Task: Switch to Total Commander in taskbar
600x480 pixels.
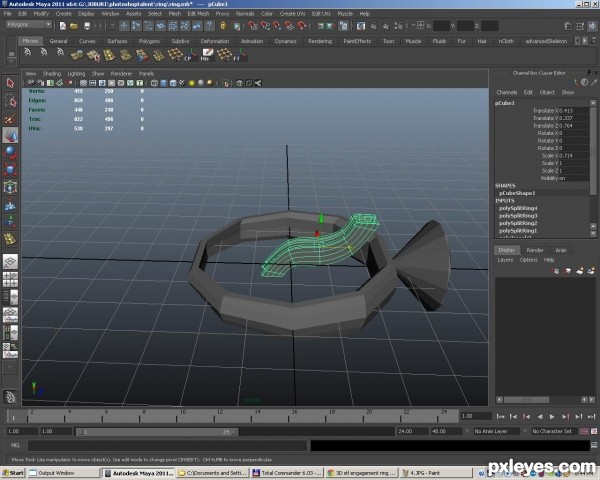Action: (287, 473)
